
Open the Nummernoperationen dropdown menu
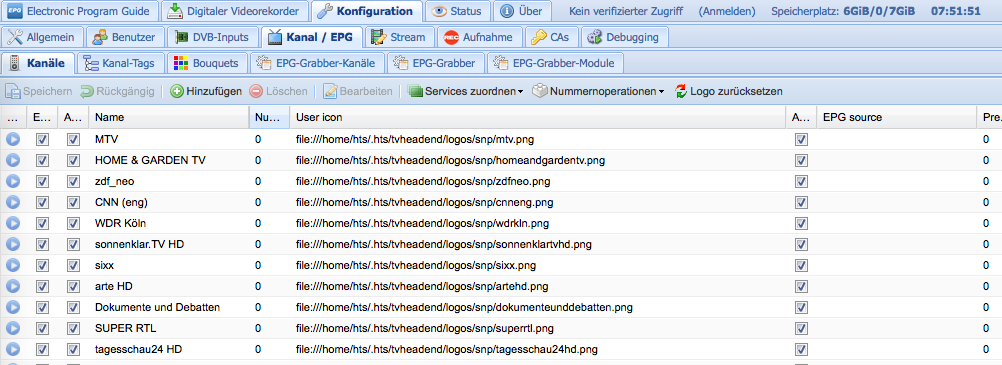pos(599,91)
